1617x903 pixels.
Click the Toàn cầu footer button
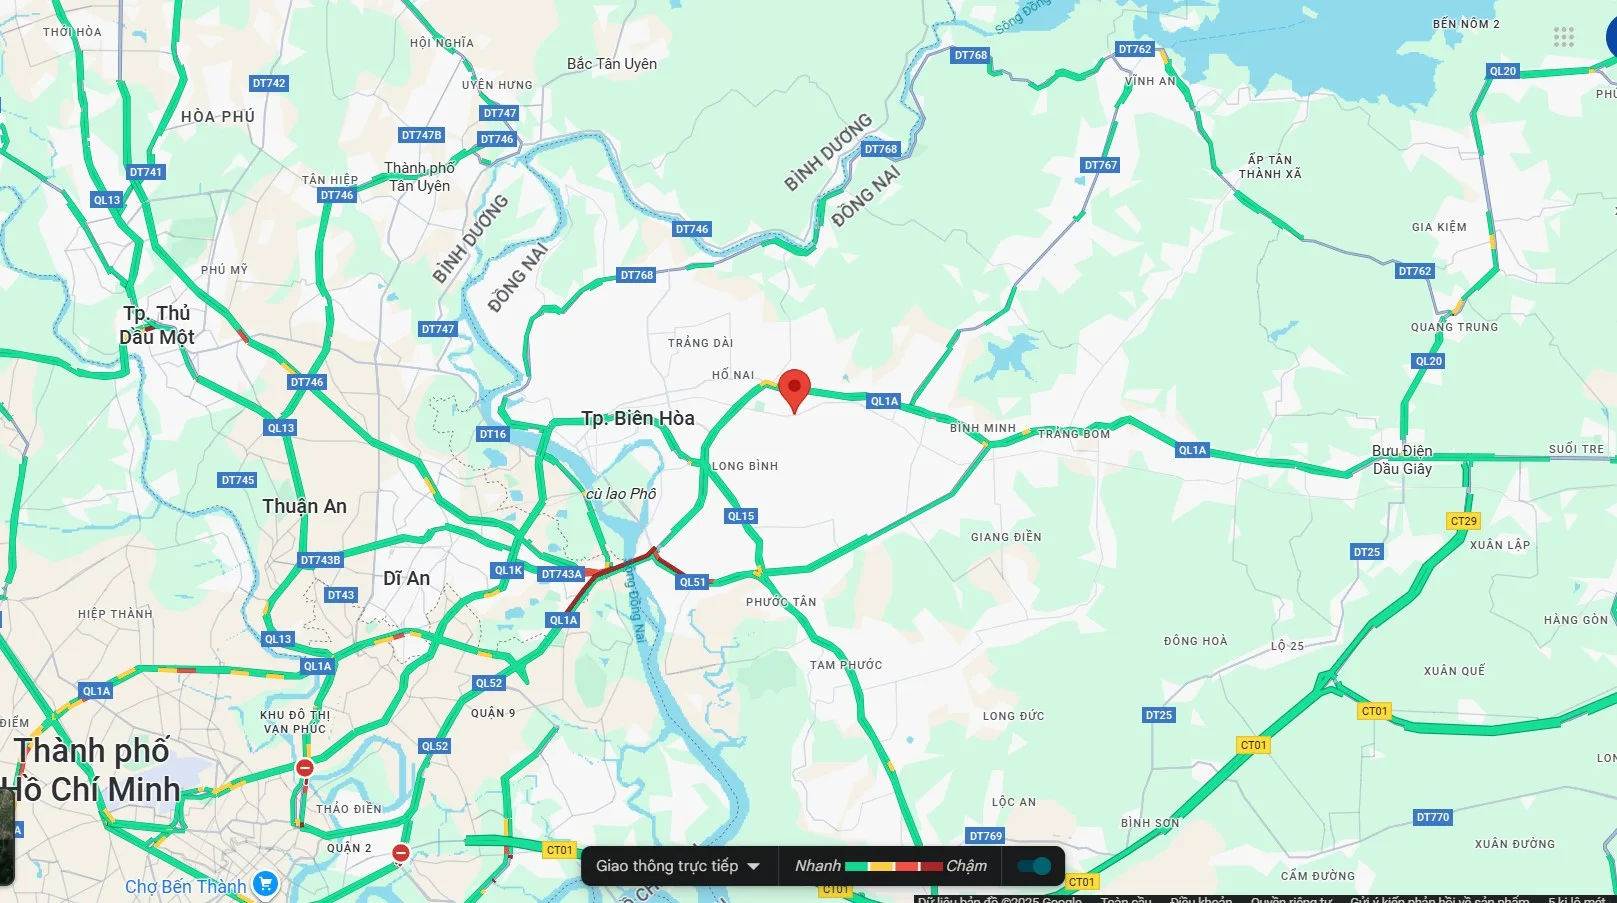pos(1126,899)
